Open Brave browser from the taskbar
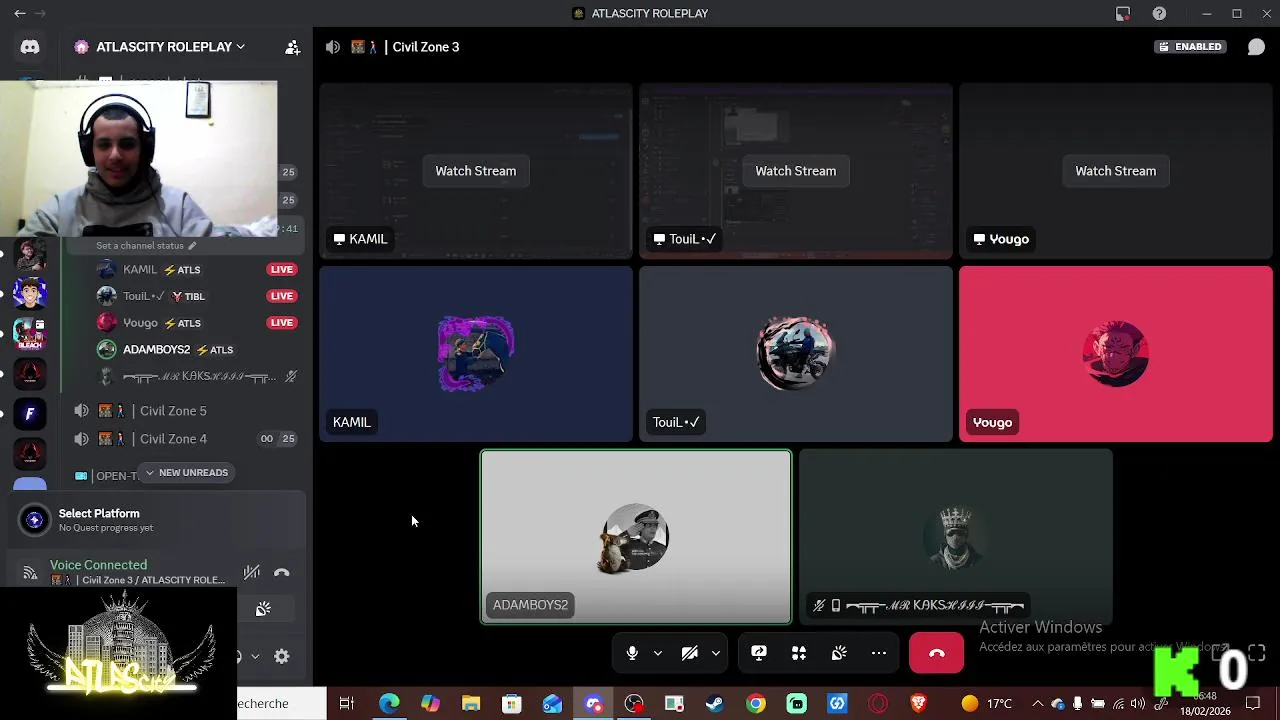Image resolution: width=1280 pixels, height=720 pixels. (x=919, y=704)
